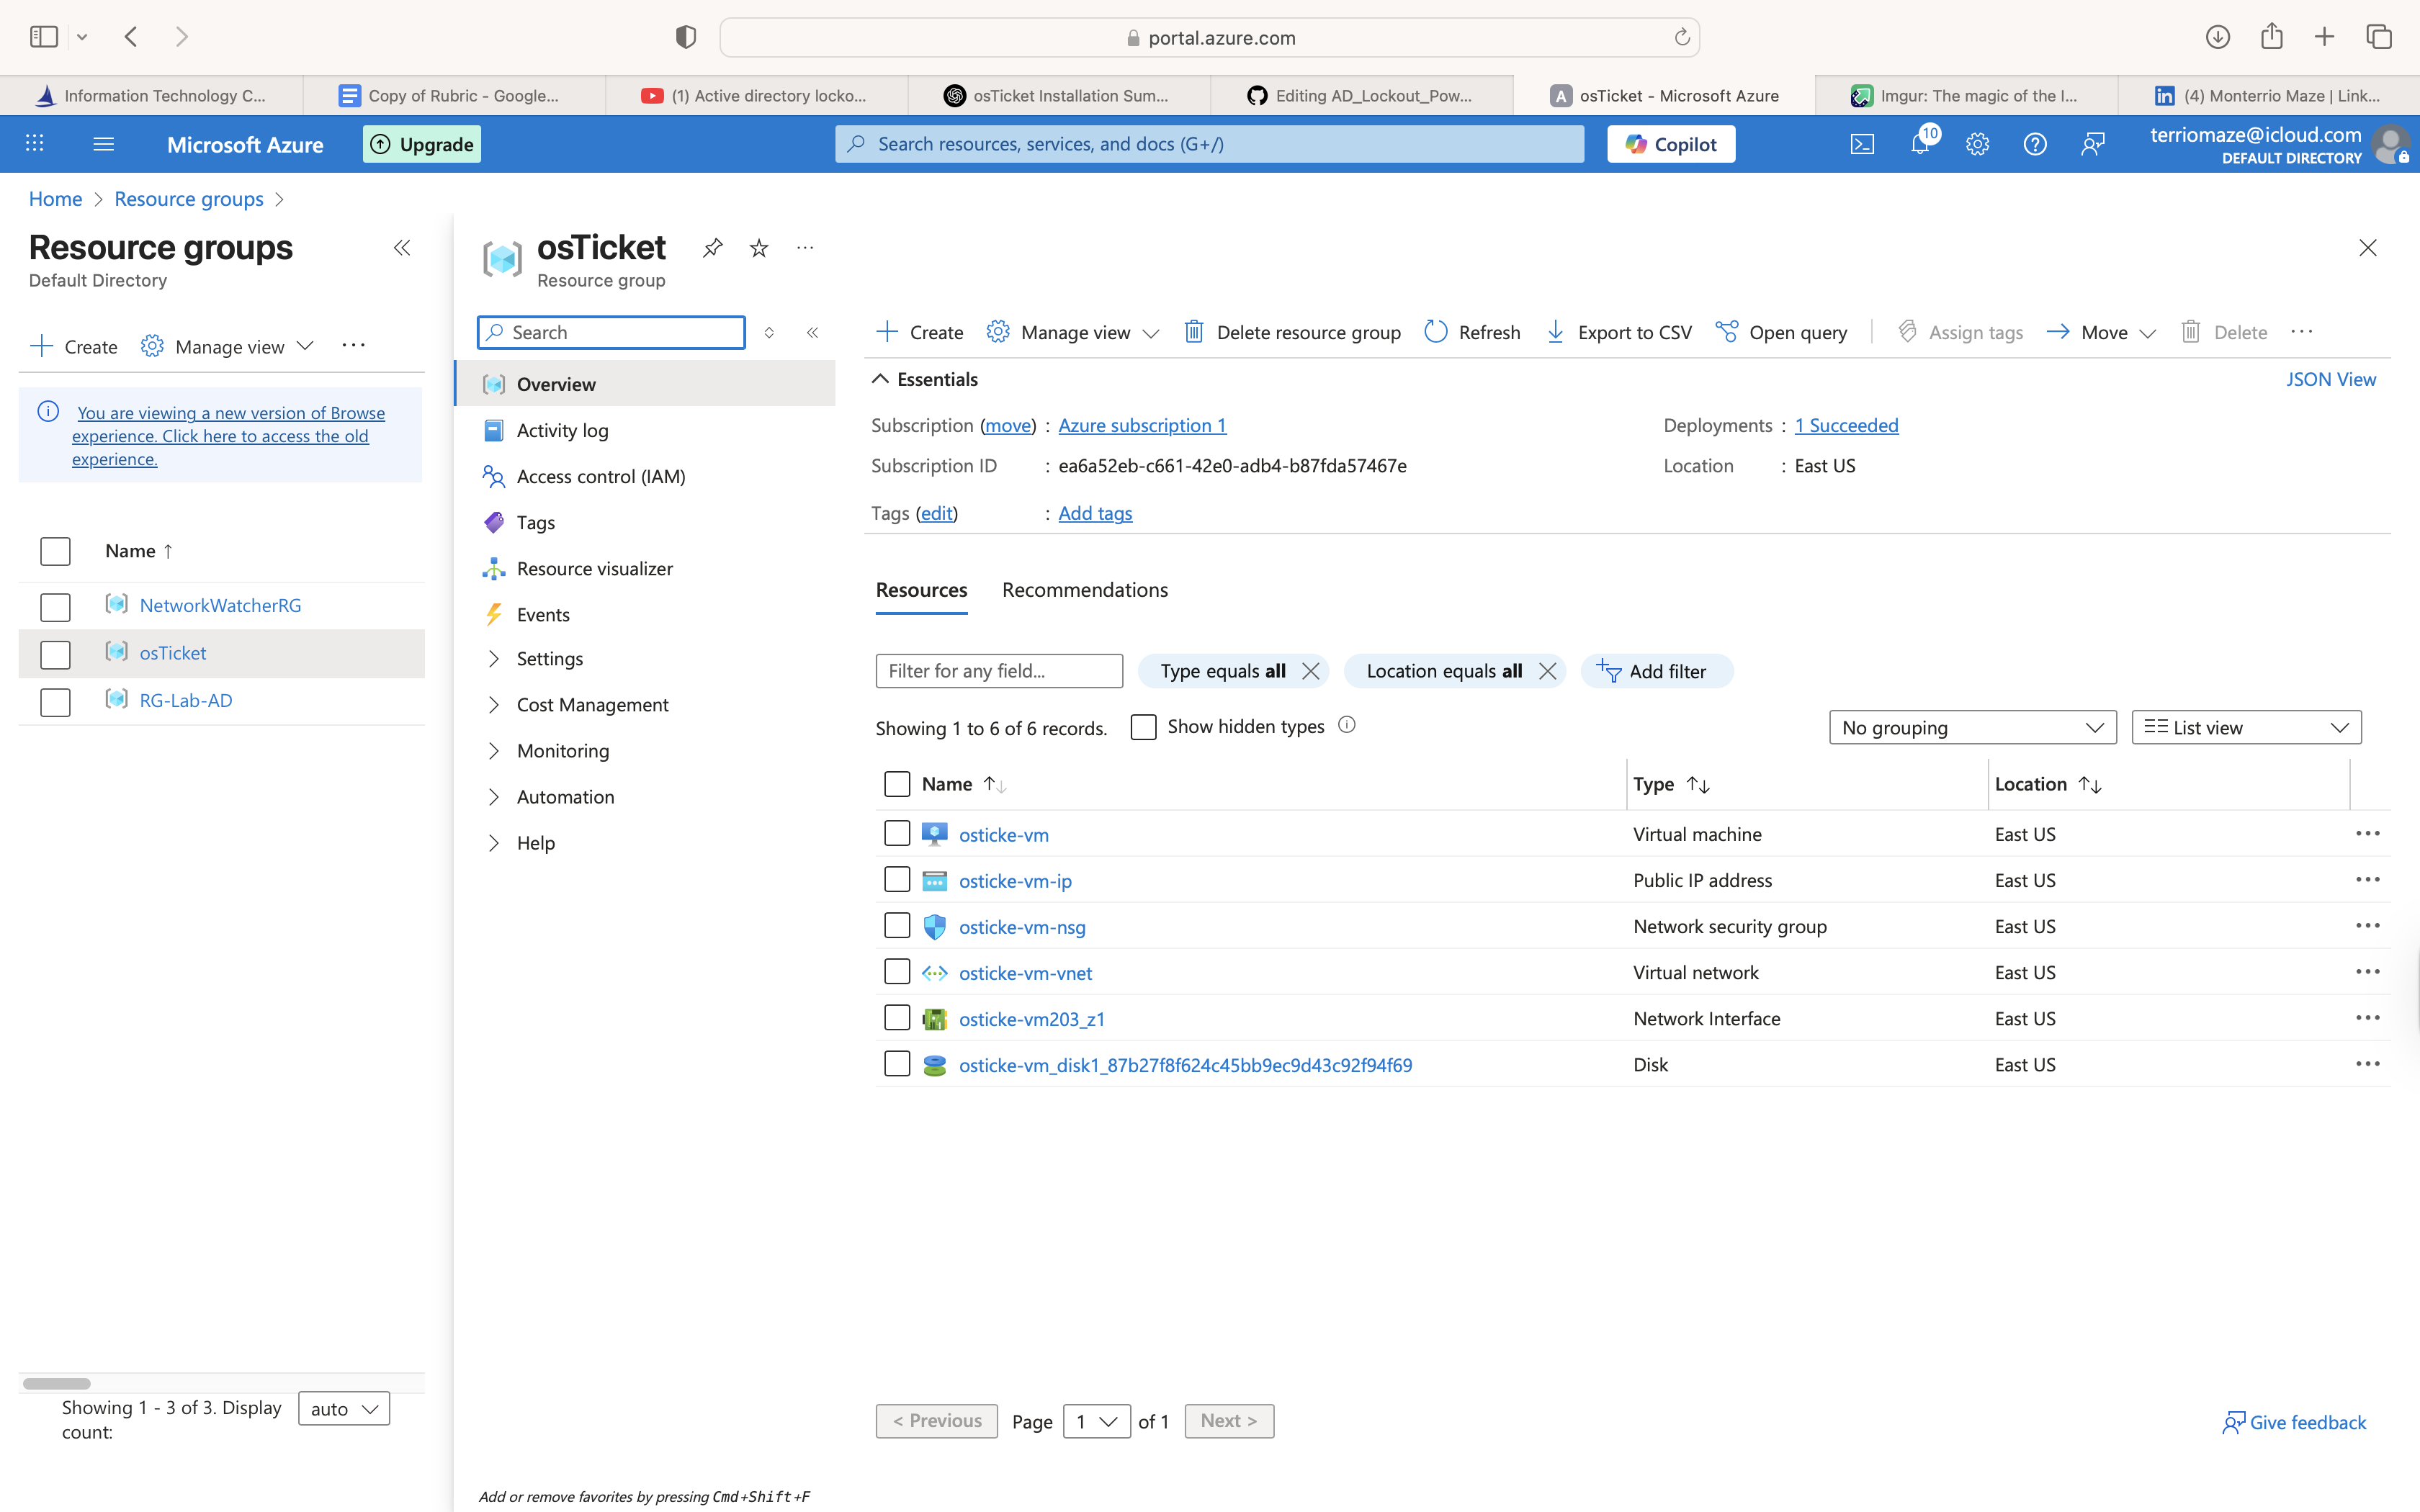Open portal settings gear icon
Image resolution: width=2420 pixels, height=1512 pixels.
coord(1977,144)
